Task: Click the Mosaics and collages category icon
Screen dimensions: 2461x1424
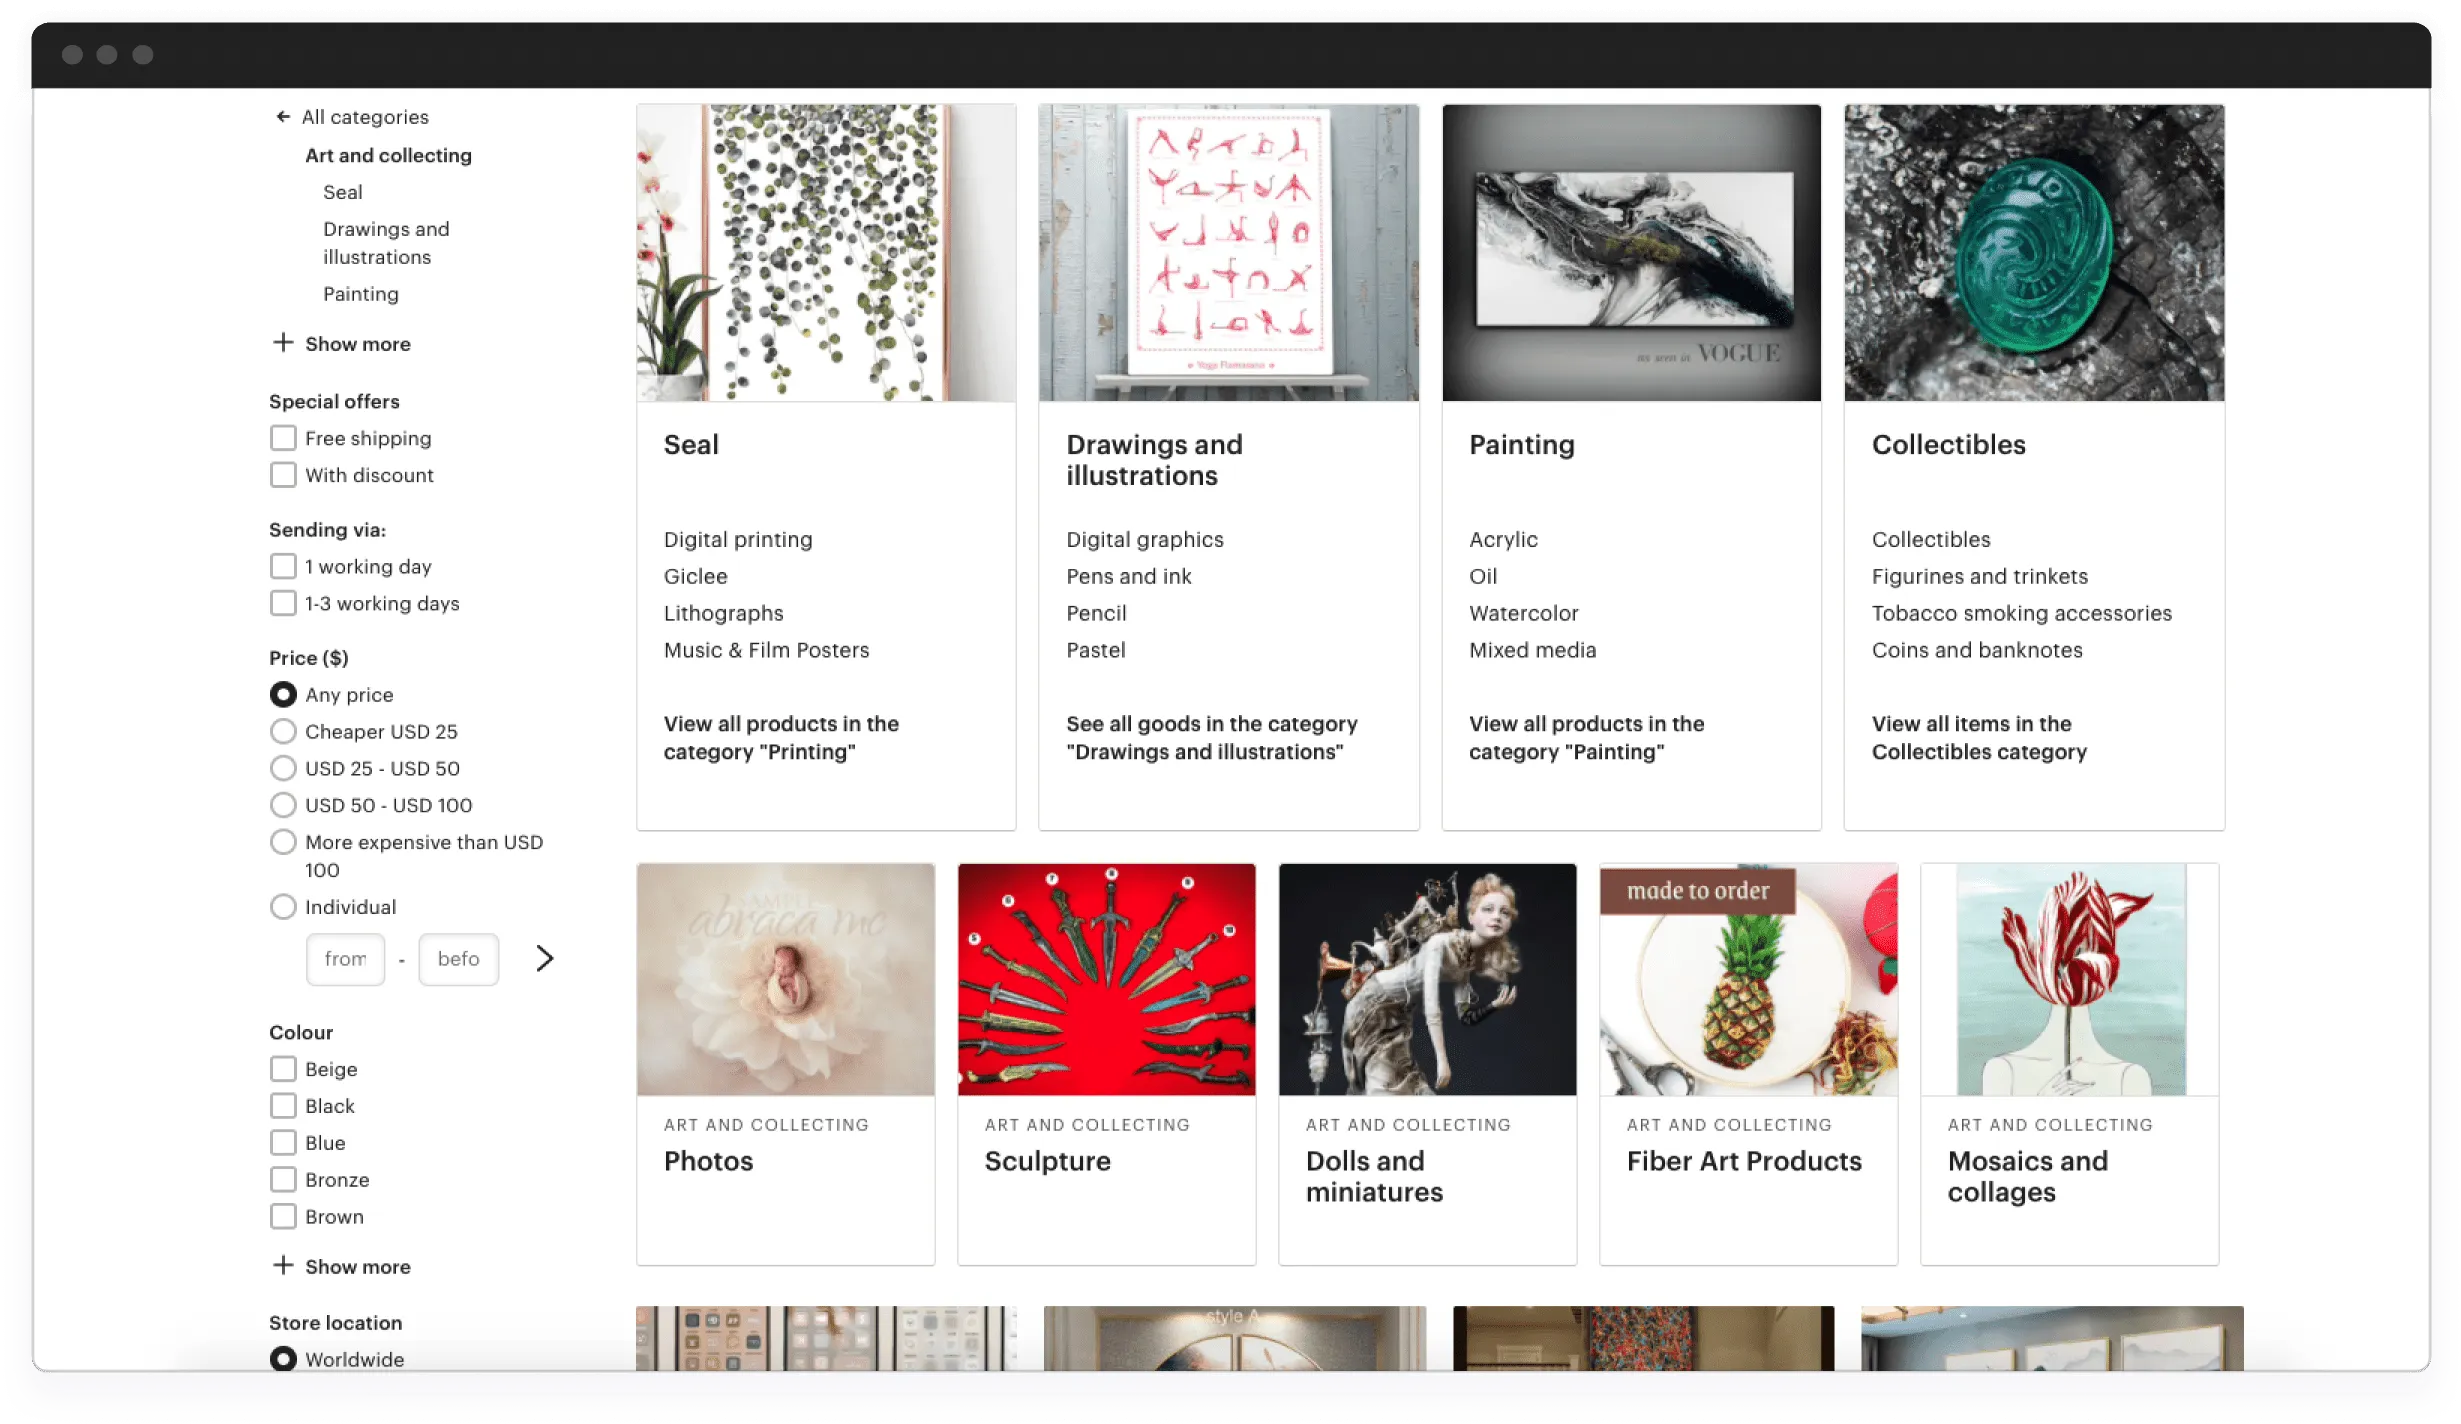Action: pyautogui.click(x=2068, y=978)
